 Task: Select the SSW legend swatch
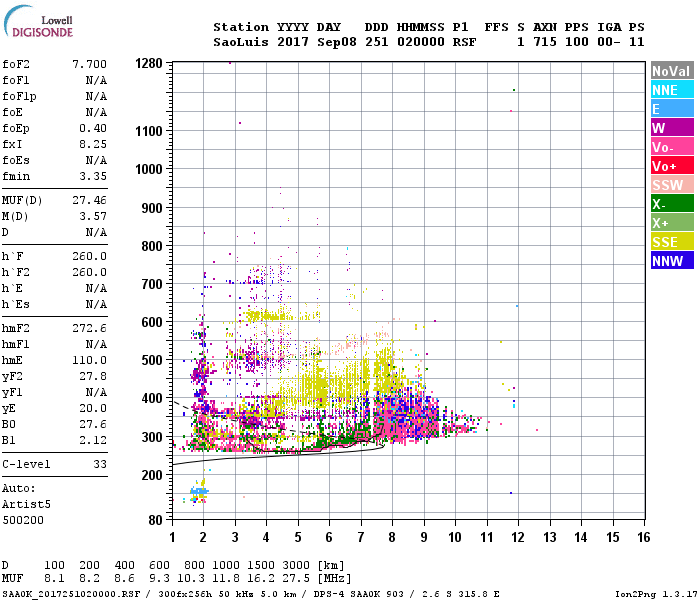click(x=672, y=184)
